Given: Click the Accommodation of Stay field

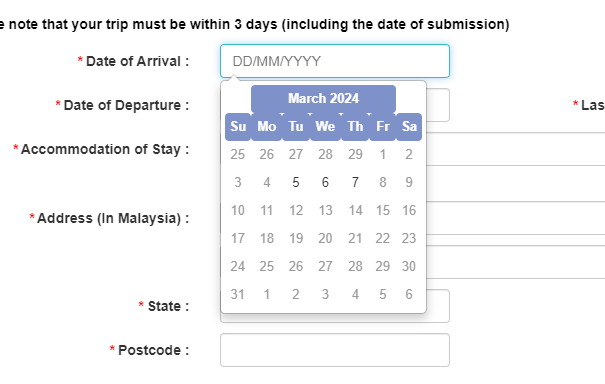Looking at the screenshot, I should coord(515,149).
